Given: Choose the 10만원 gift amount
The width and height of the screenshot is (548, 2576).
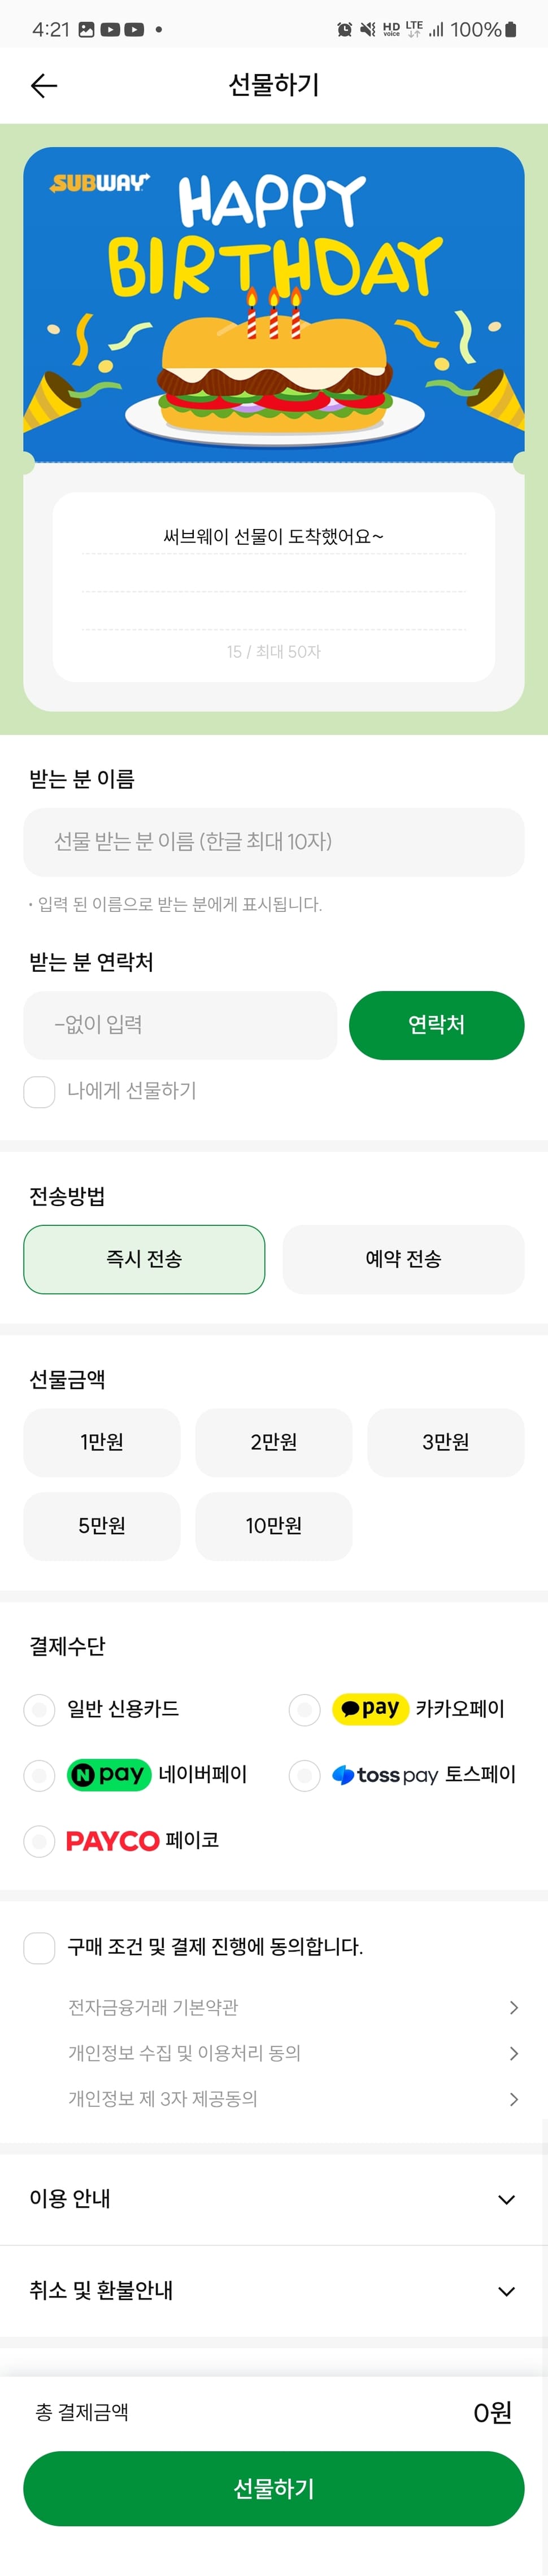Looking at the screenshot, I should tap(273, 1526).
